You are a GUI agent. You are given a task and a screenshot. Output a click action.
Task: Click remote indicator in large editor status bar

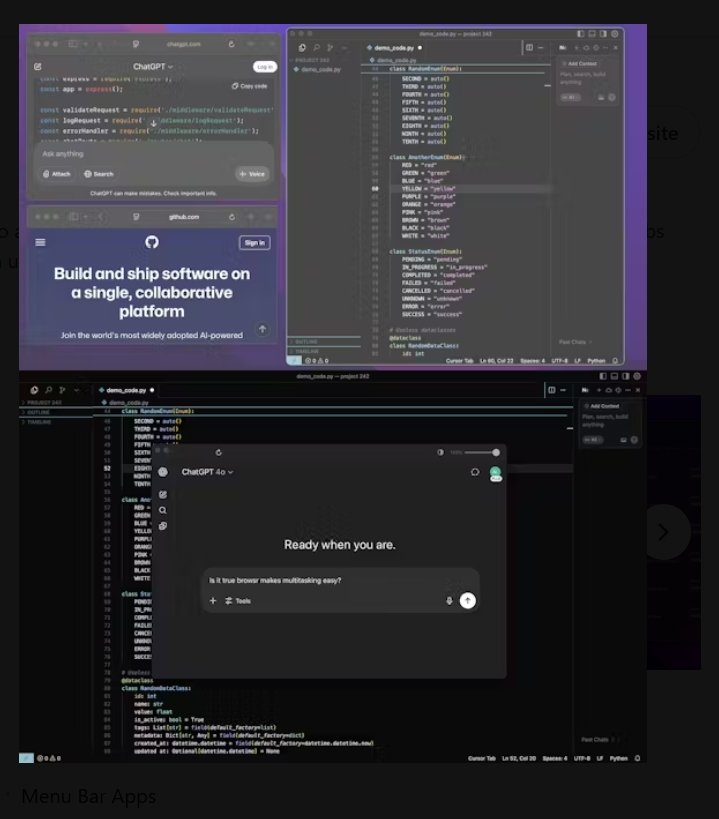[26, 758]
